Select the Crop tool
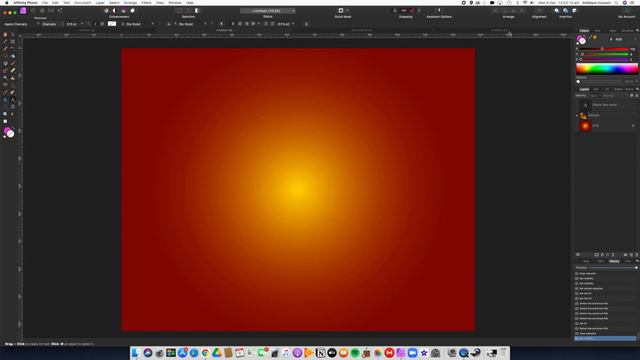Viewport: 640px width, 360px height. click(x=13, y=42)
